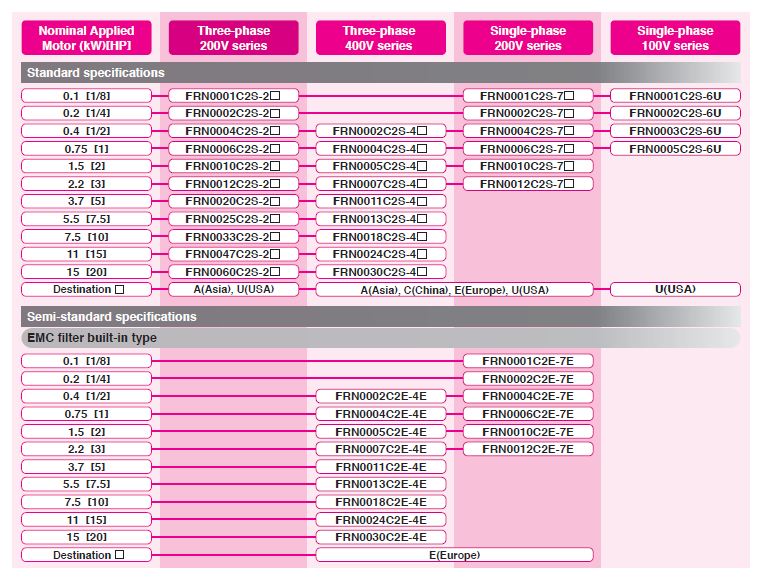Select model FRN0001C2E-7E cell
The height and width of the screenshot is (584, 762).
pos(528,361)
